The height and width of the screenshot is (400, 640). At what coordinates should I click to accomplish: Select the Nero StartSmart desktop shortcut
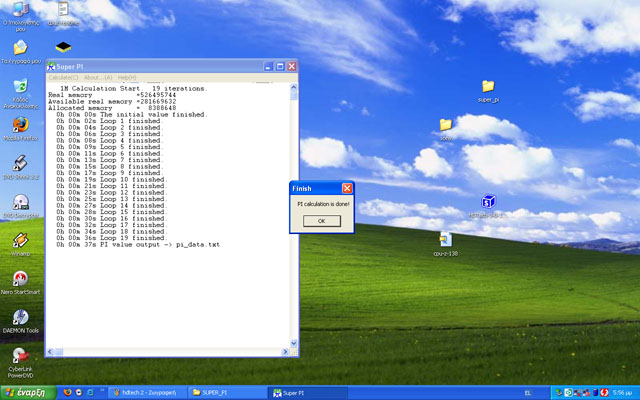20,283
